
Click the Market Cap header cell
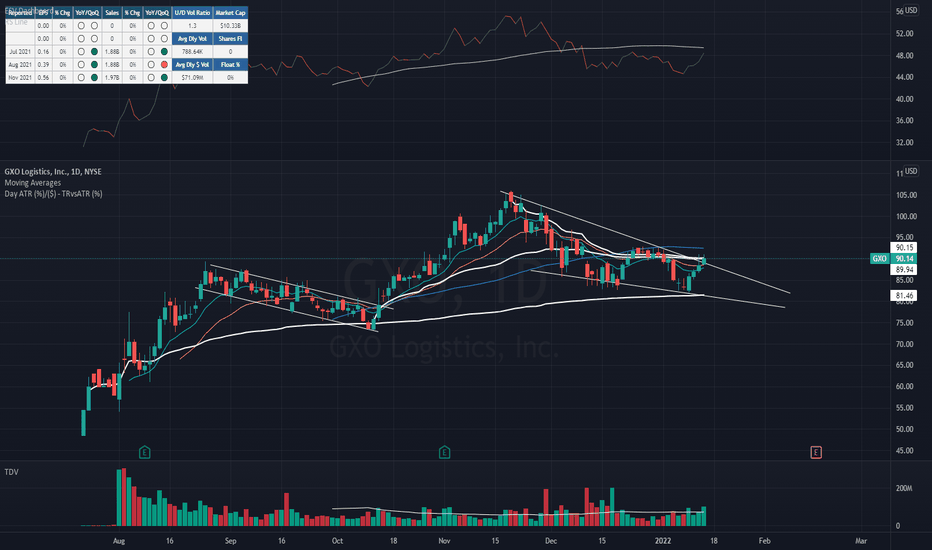coord(231,12)
